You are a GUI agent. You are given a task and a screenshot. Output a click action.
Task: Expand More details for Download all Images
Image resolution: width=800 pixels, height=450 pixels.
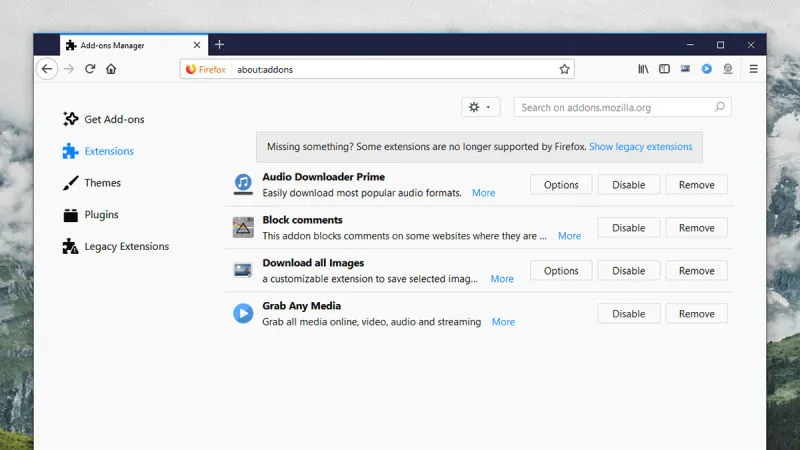coord(502,279)
